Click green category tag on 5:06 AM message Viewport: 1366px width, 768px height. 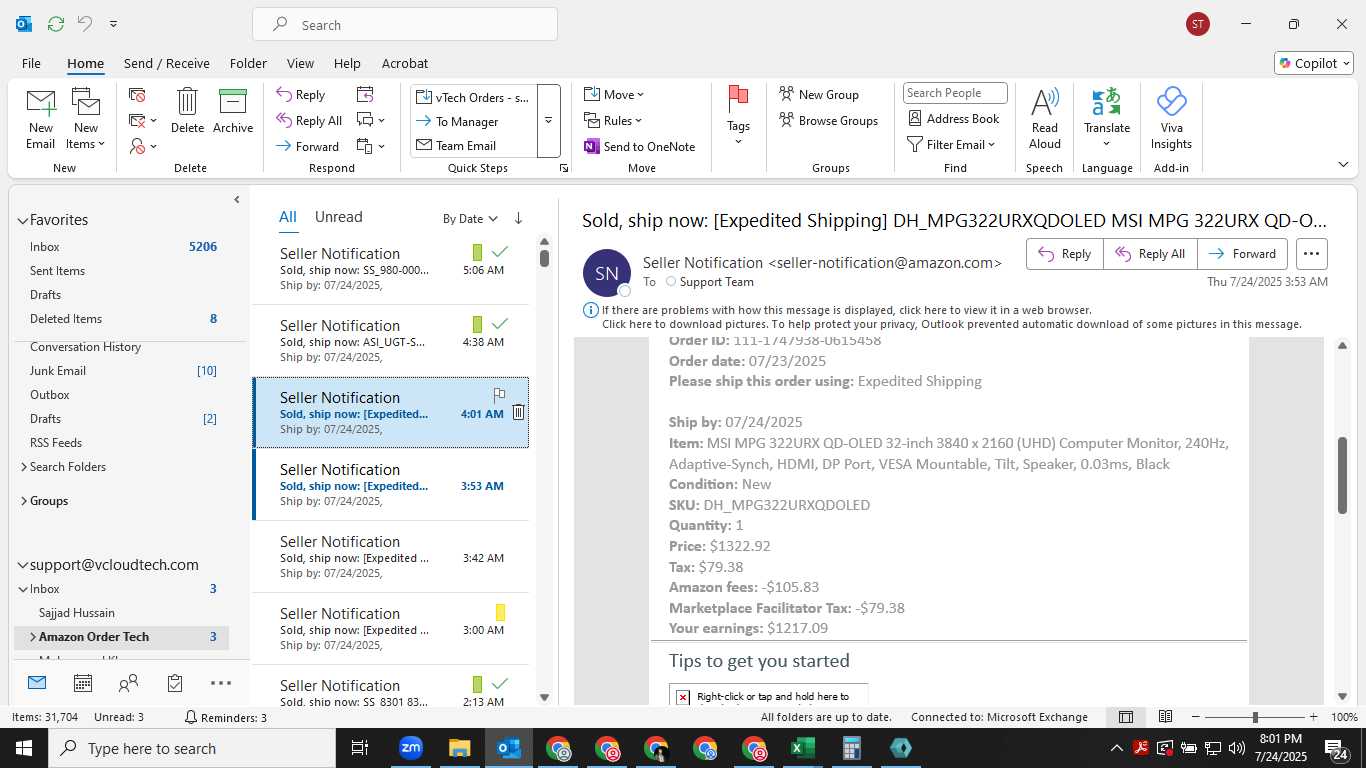pos(478,252)
